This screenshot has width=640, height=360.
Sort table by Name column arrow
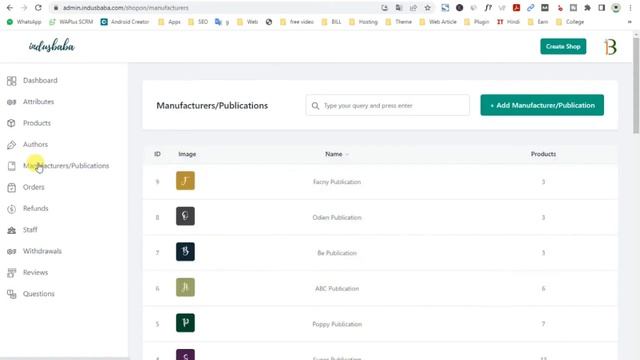(347, 154)
